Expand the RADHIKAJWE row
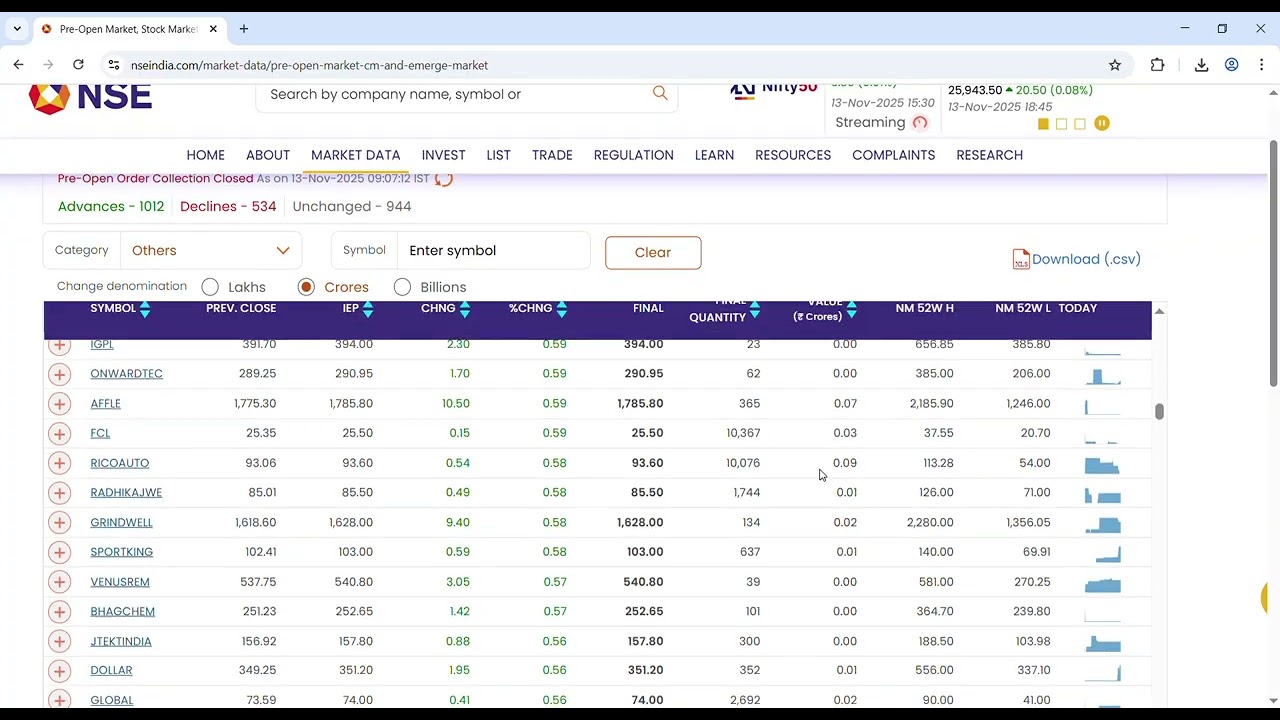 pos(59,493)
